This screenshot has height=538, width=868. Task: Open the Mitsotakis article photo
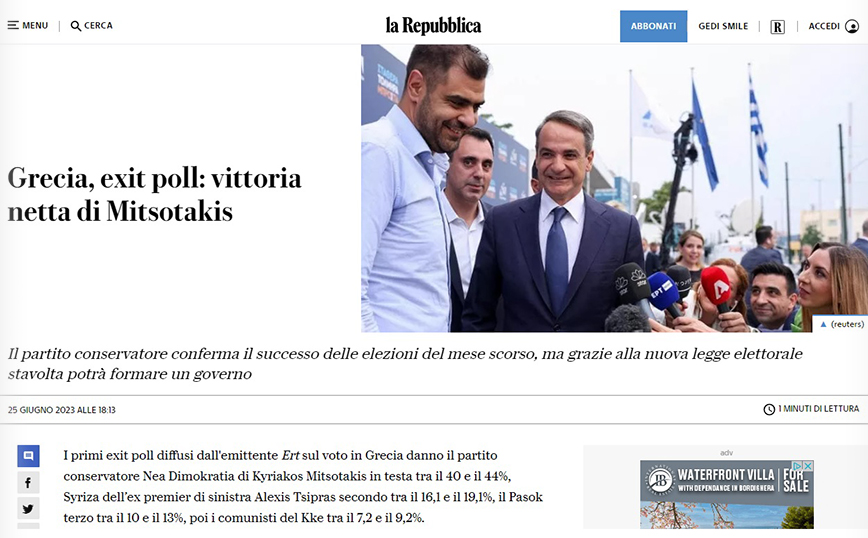[x=614, y=188]
